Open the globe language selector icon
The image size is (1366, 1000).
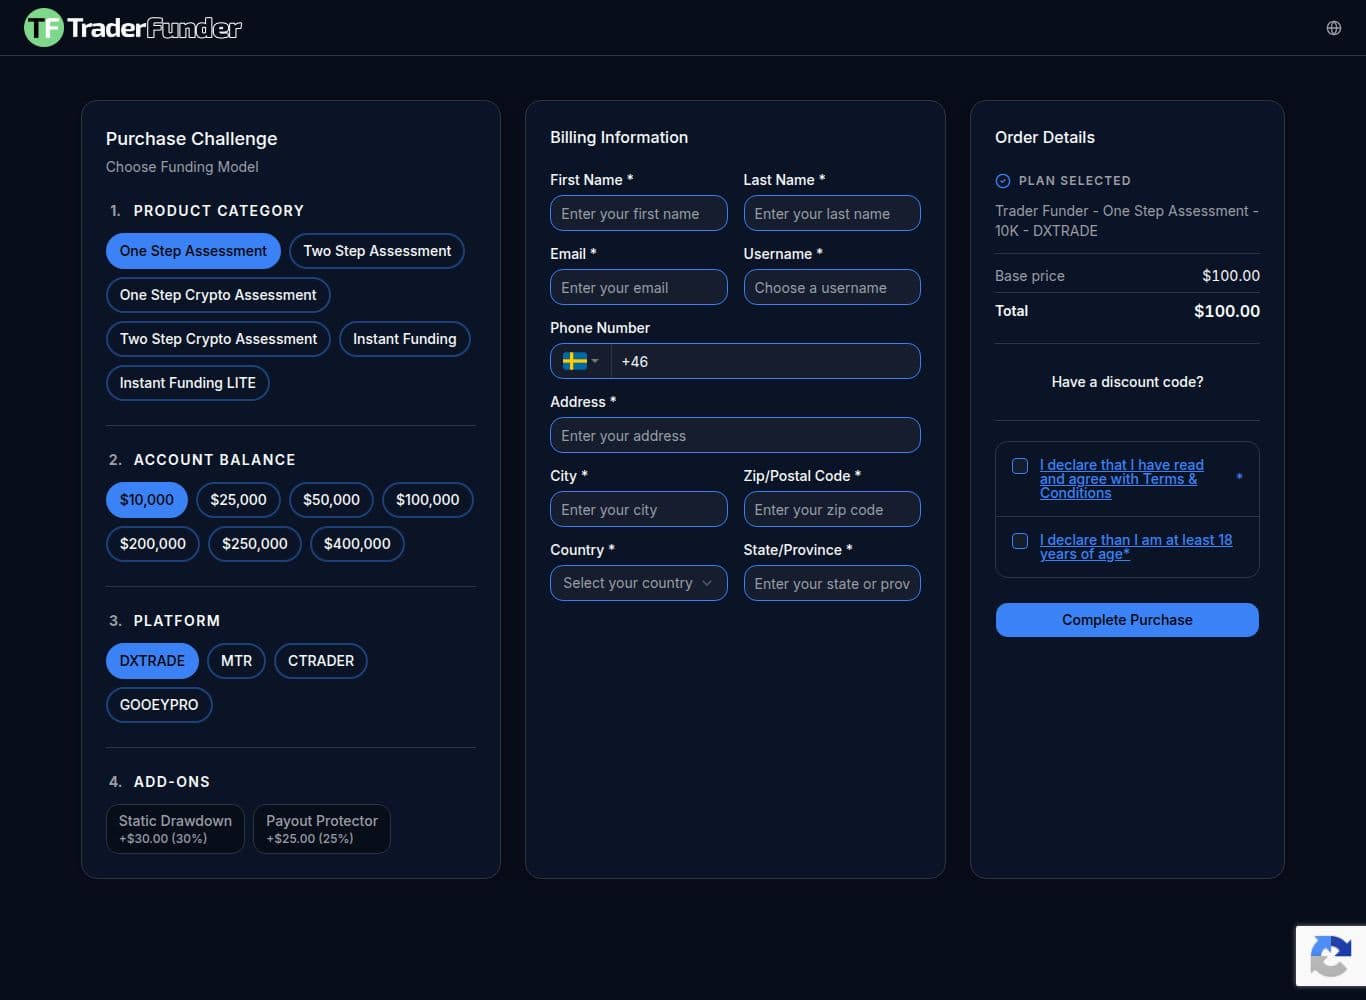1333,28
